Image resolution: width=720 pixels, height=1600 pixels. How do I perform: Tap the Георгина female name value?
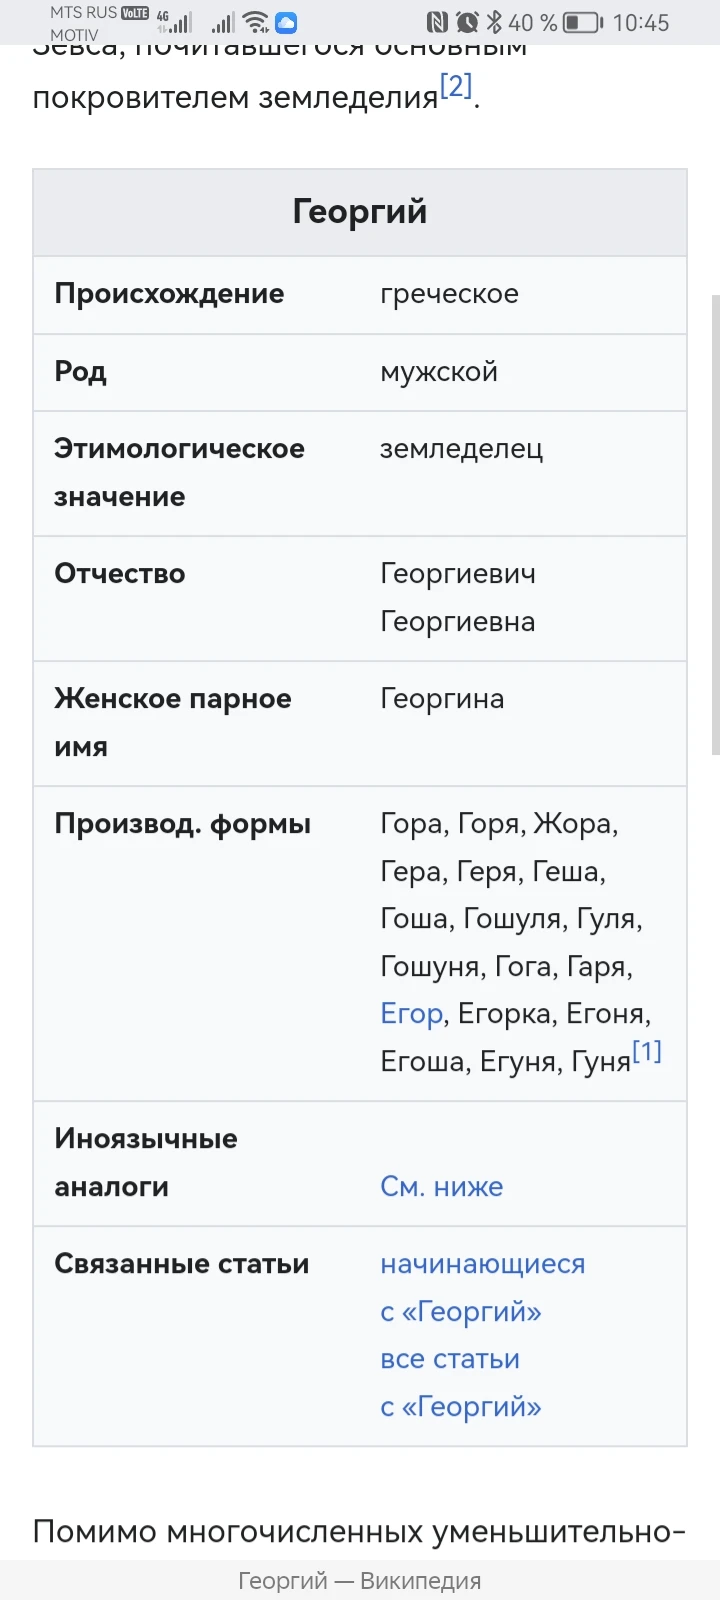pos(442,699)
